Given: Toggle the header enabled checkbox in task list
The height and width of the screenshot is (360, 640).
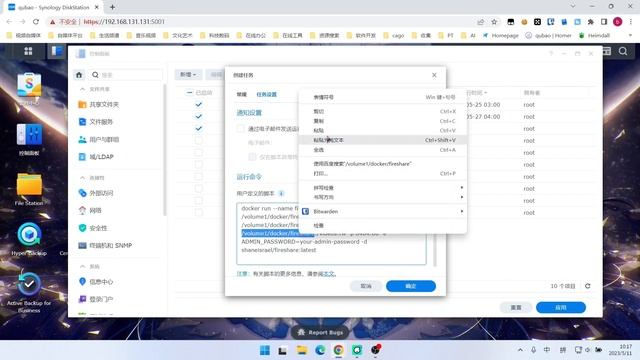Looking at the screenshot, I should pos(189,93).
